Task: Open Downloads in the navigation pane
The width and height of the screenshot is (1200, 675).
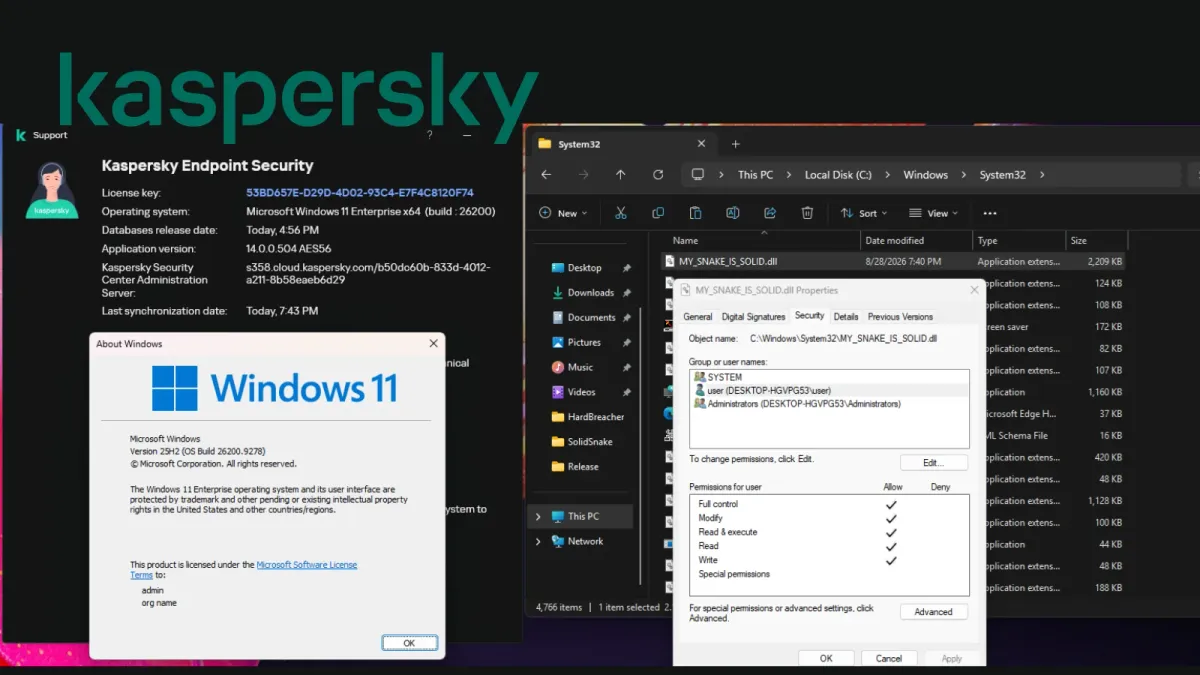Action: 584,293
